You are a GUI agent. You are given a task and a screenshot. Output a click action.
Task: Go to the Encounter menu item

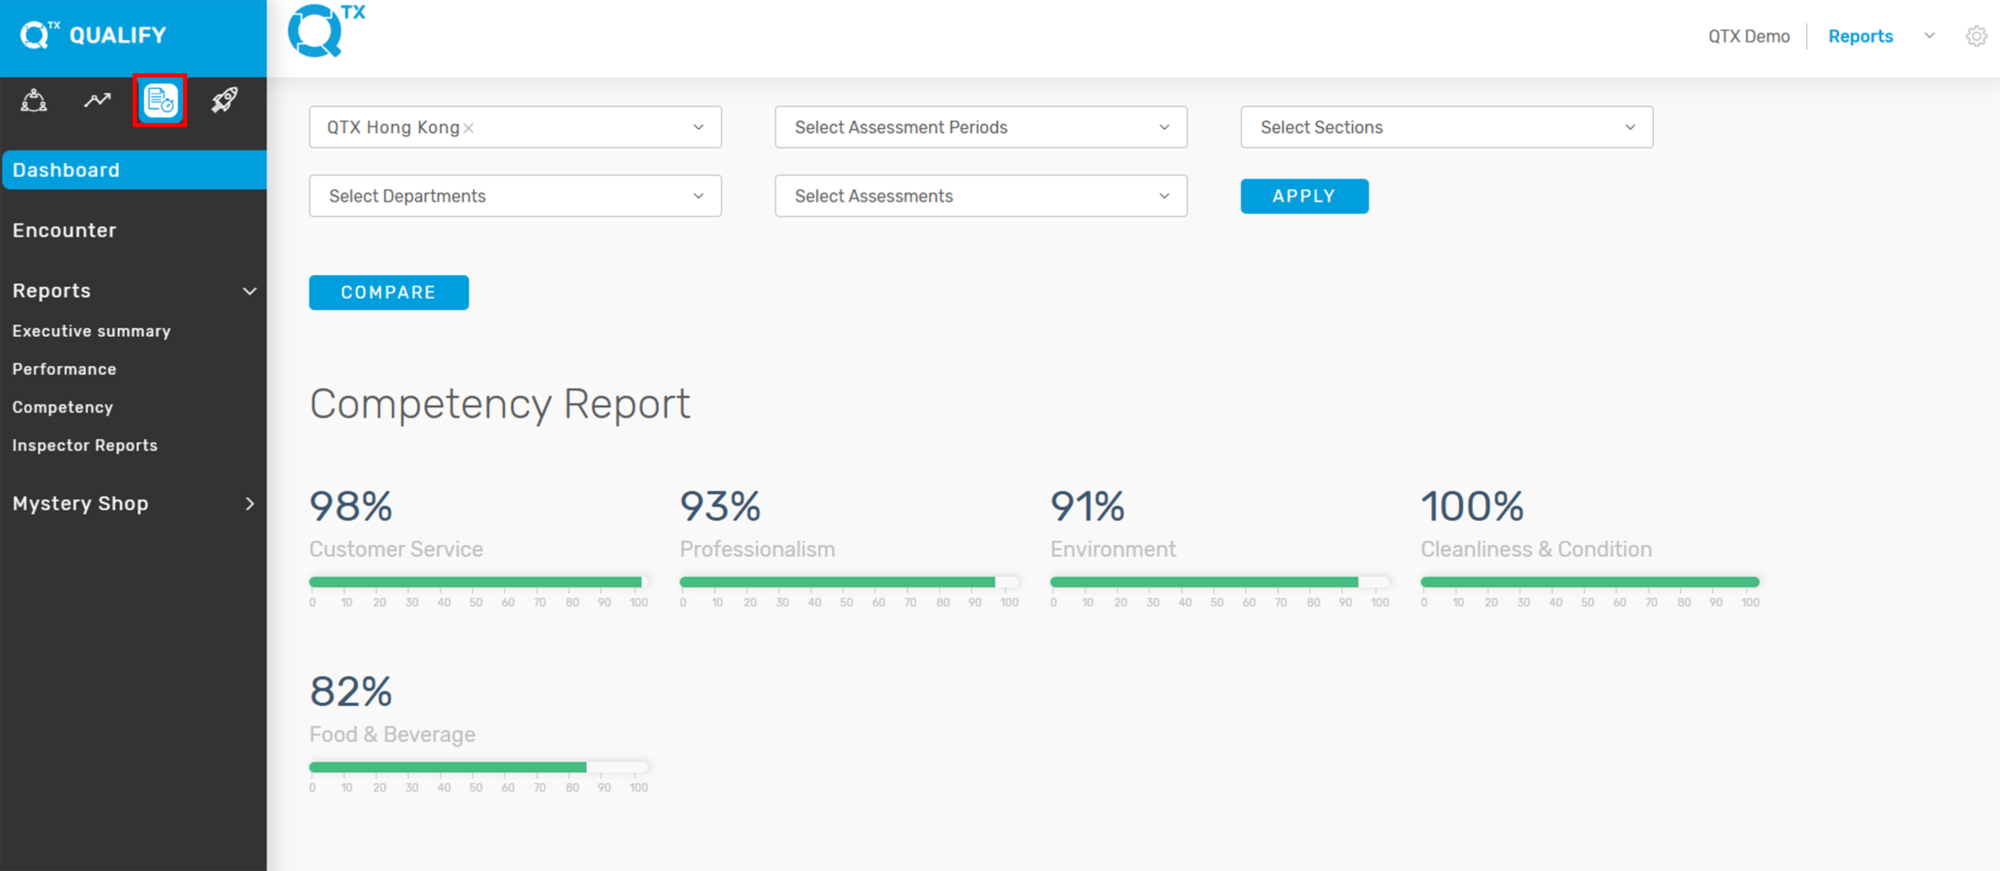coord(64,230)
